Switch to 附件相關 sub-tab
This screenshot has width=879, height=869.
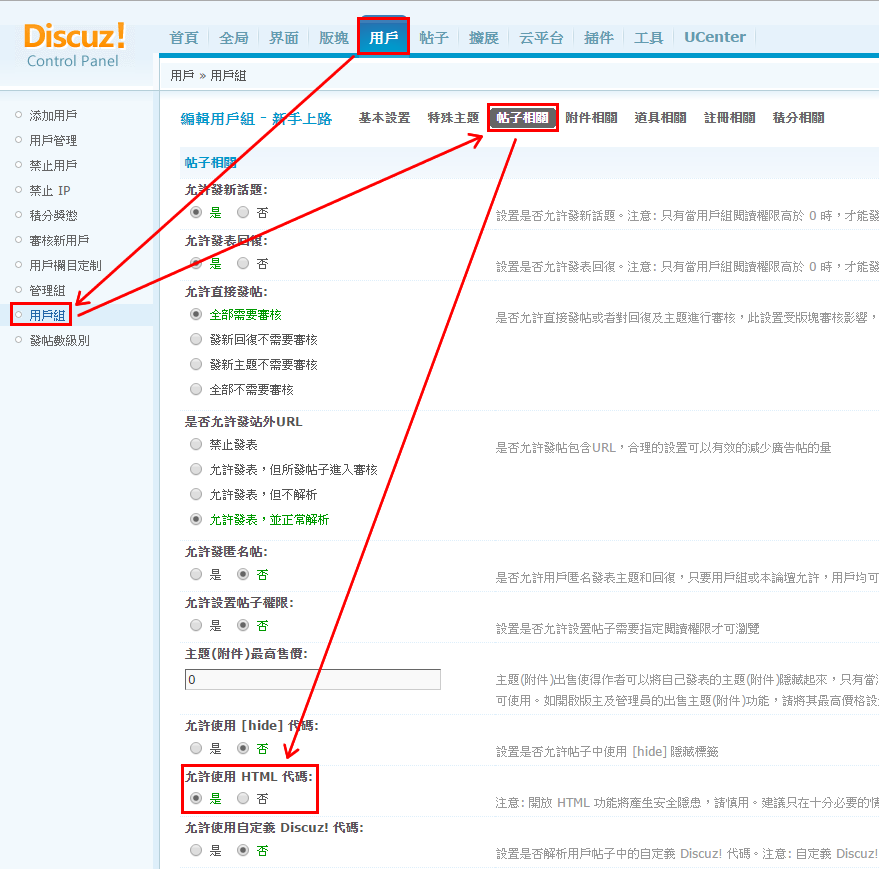(x=591, y=118)
